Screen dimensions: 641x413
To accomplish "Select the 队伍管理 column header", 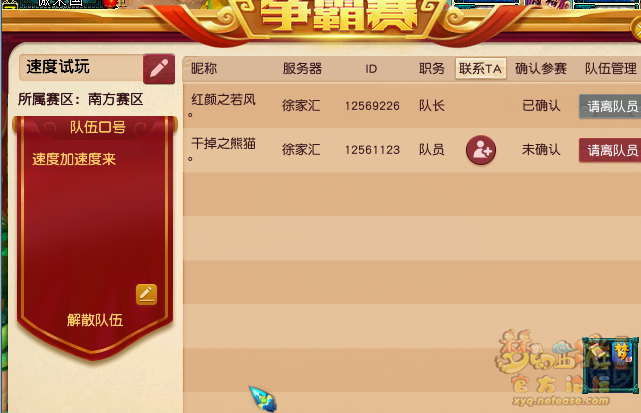I will (611, 68).
